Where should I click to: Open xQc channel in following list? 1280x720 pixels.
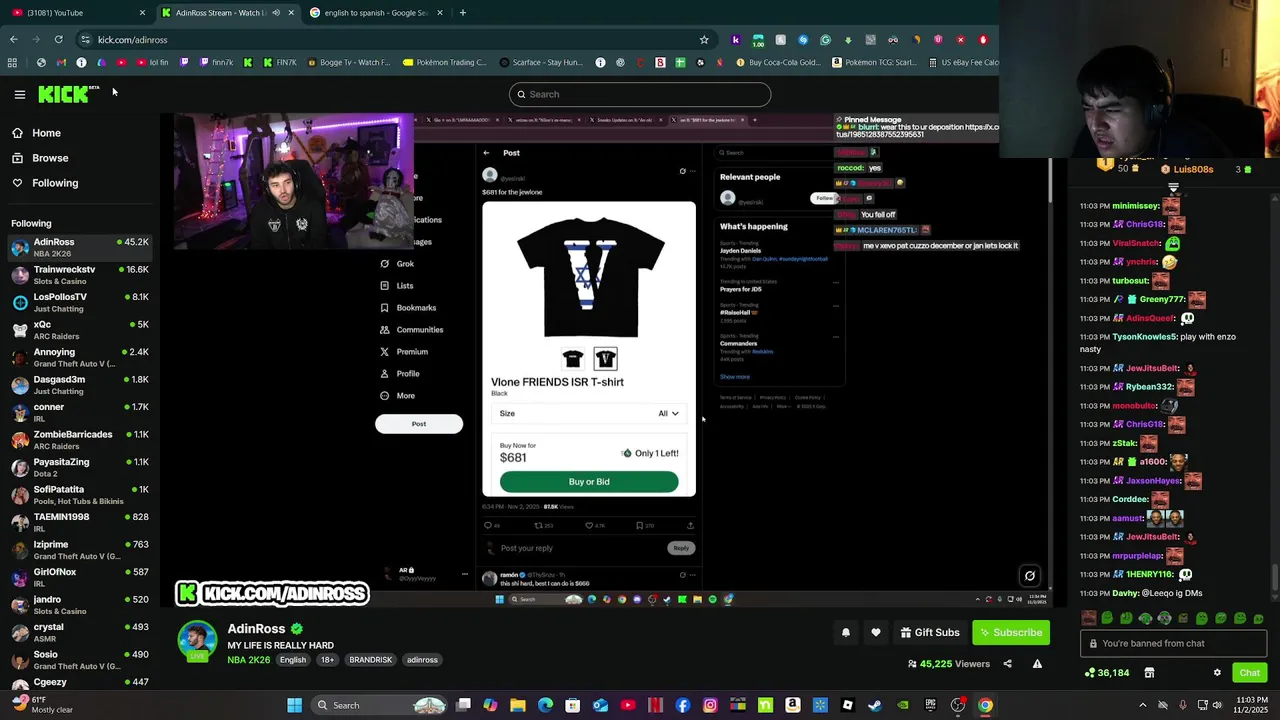[x=80, y=329]
